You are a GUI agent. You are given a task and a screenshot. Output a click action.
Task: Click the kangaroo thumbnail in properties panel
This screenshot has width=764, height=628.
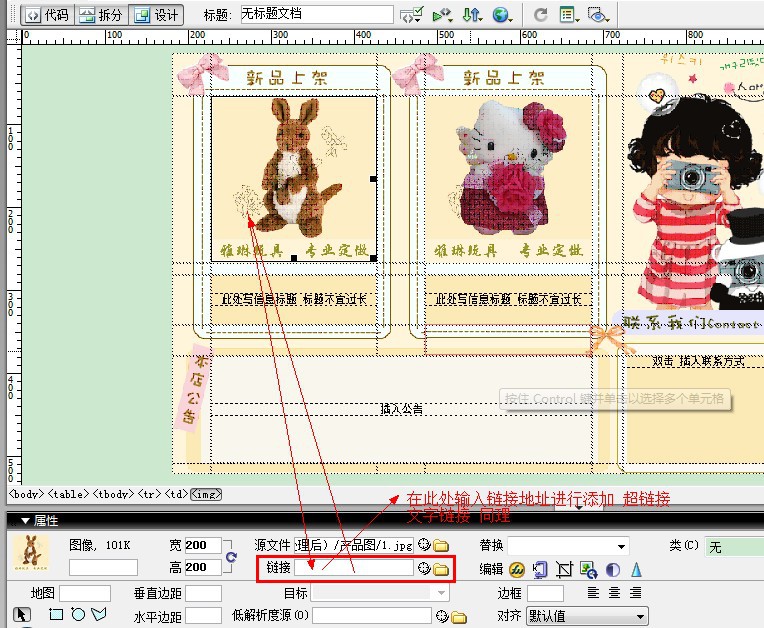point(31,553)
